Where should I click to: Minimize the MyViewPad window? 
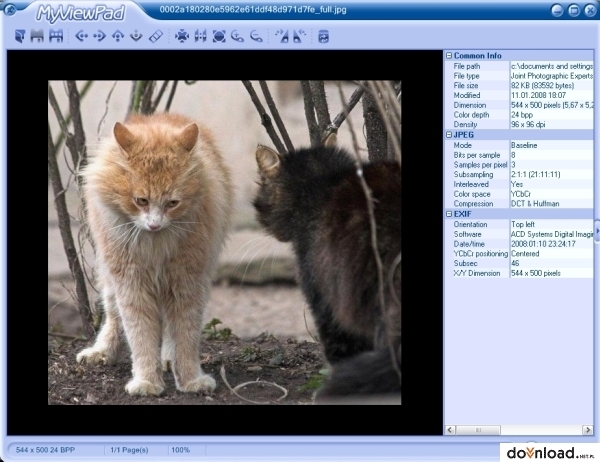(x=557, y=10)
